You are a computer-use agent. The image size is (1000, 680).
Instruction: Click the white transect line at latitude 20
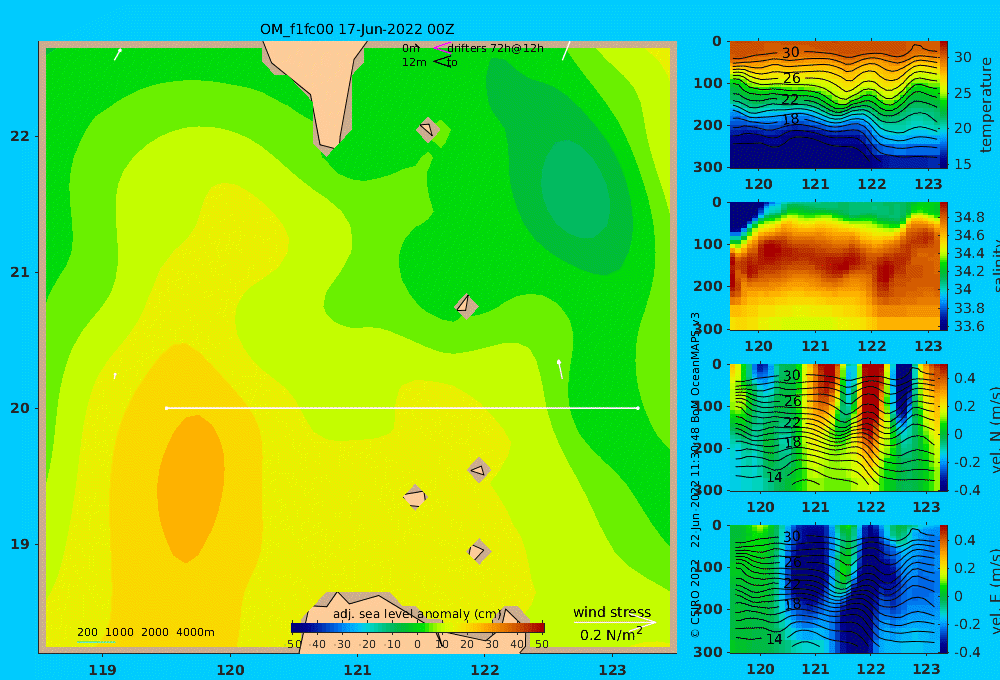point(402,408)
